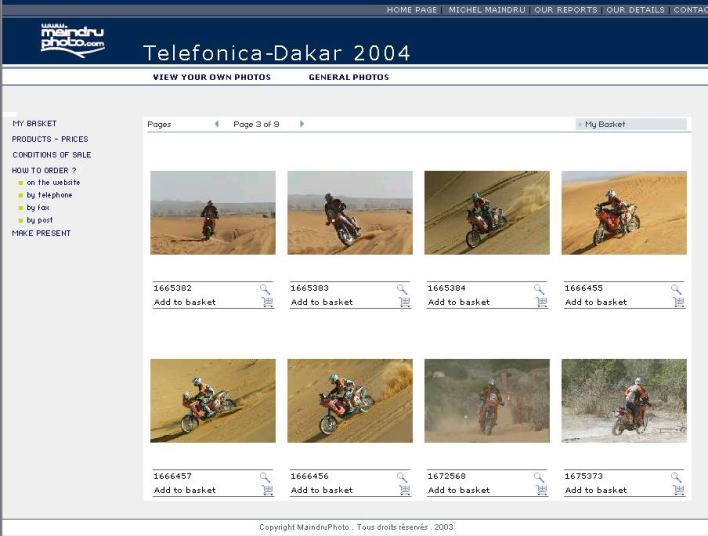Click Add to basket text for 1675373
The width and height of the screenshot is (708, 536).
tap(596, 490)
